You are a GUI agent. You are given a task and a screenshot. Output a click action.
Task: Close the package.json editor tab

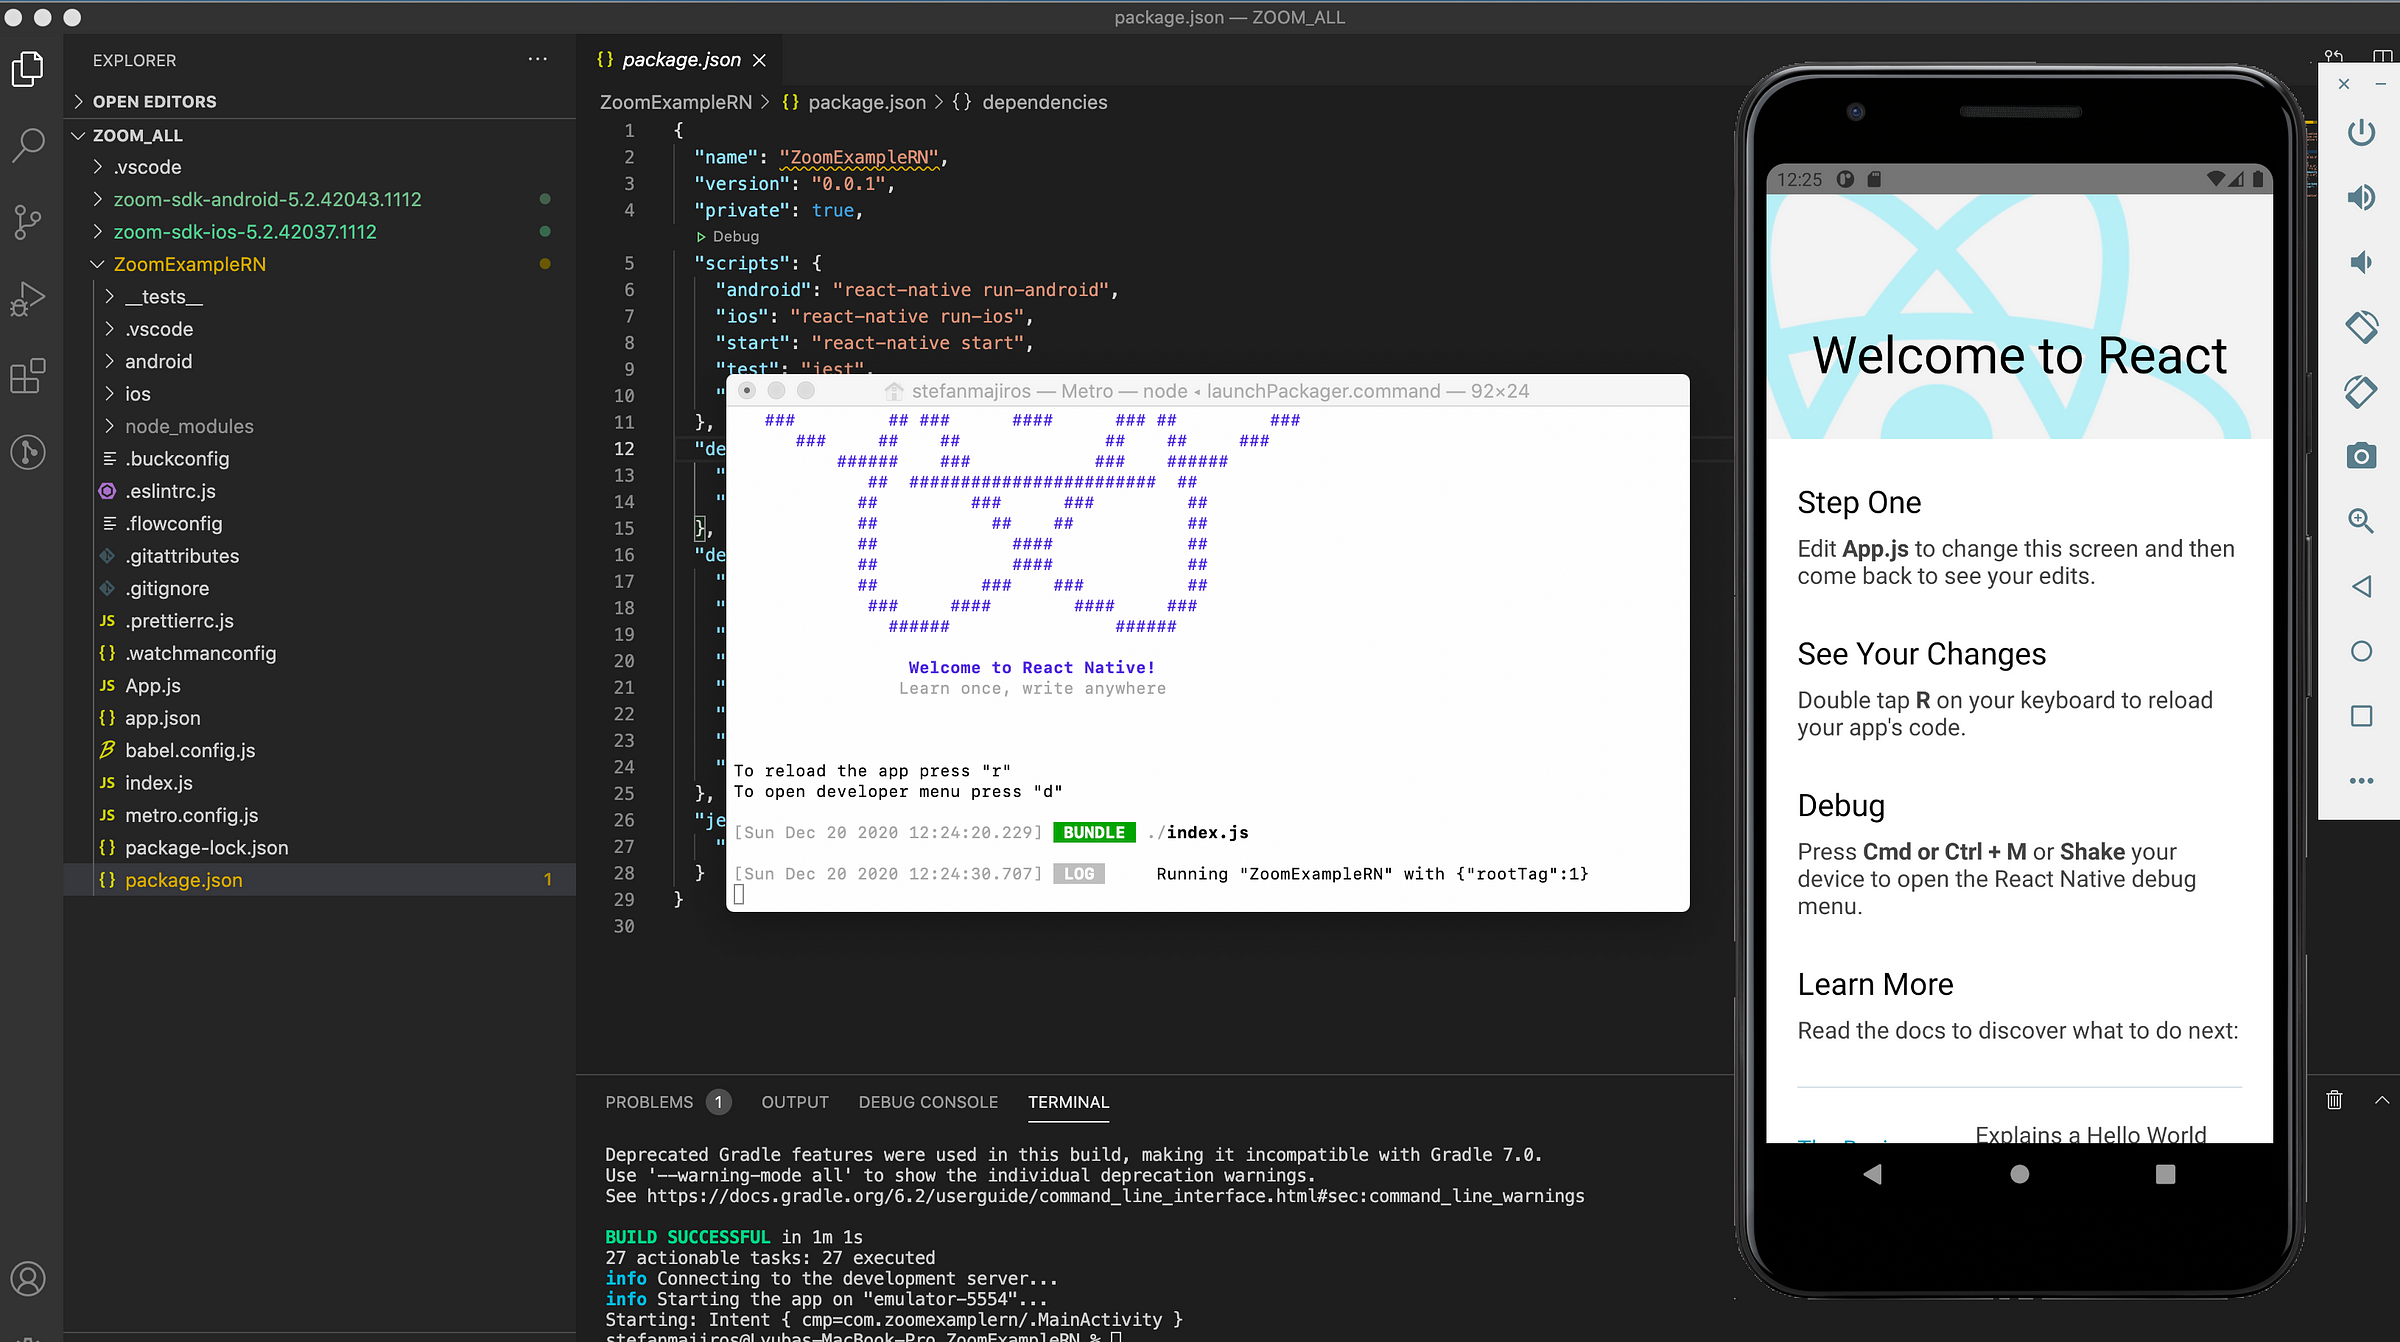click(760, 60)
